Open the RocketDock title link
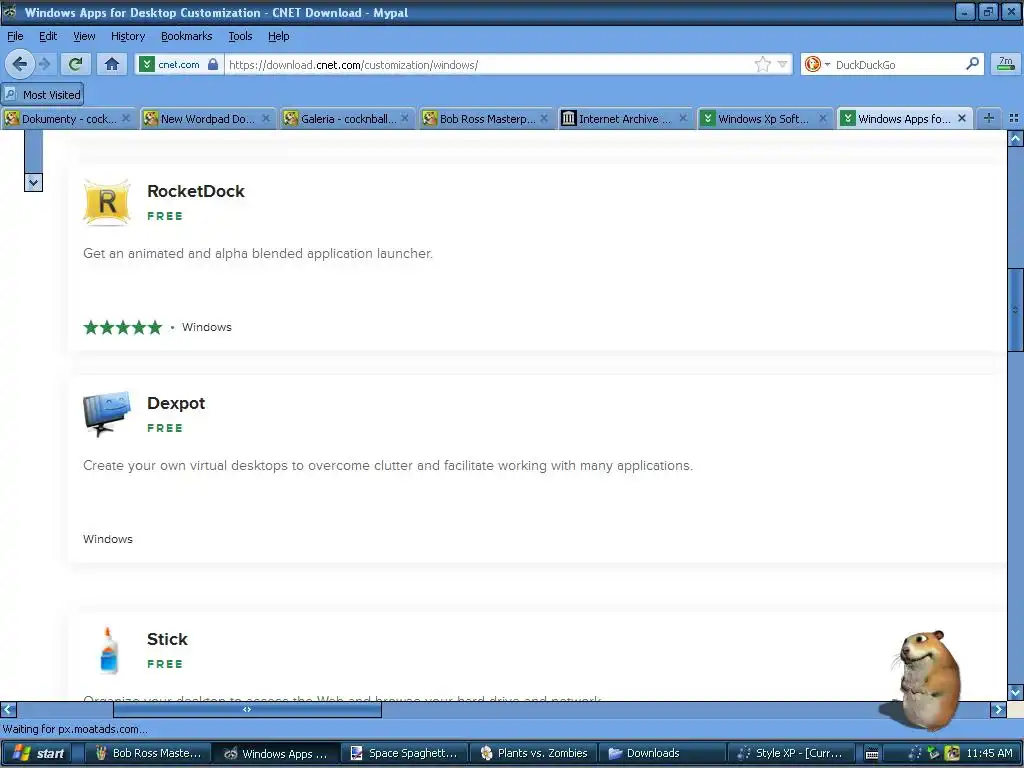 pyautogui.click(x=196, y=191)
